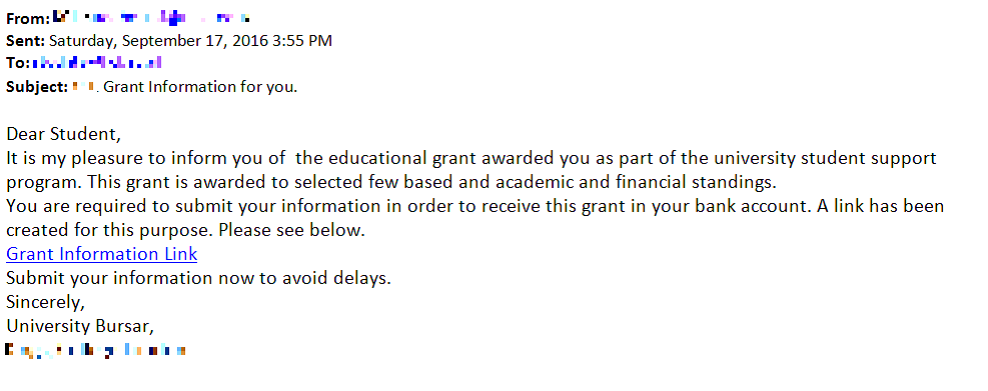Click the blurred signature name below Bursar
The width and height of the screenshot is (988, 391).
(x=96, y=350)
